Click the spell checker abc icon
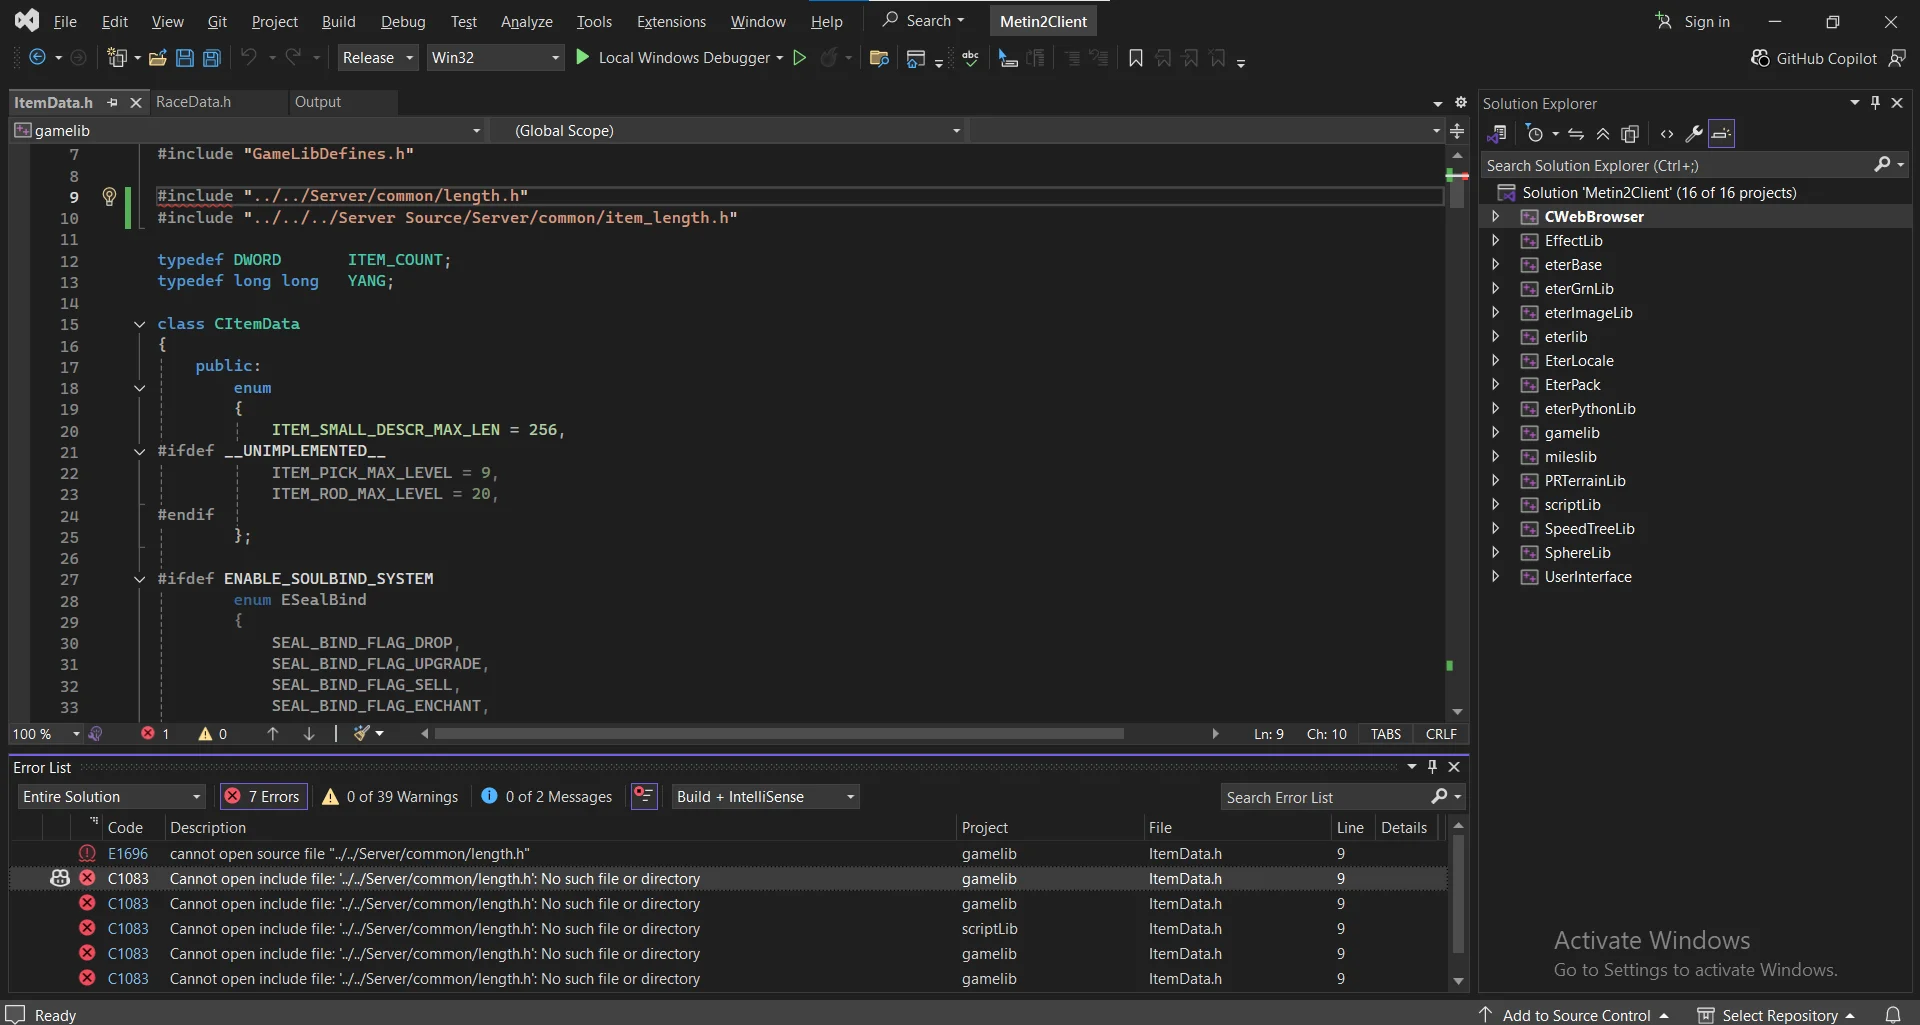The image size is (1920, 1025). (x=970, y=58)
